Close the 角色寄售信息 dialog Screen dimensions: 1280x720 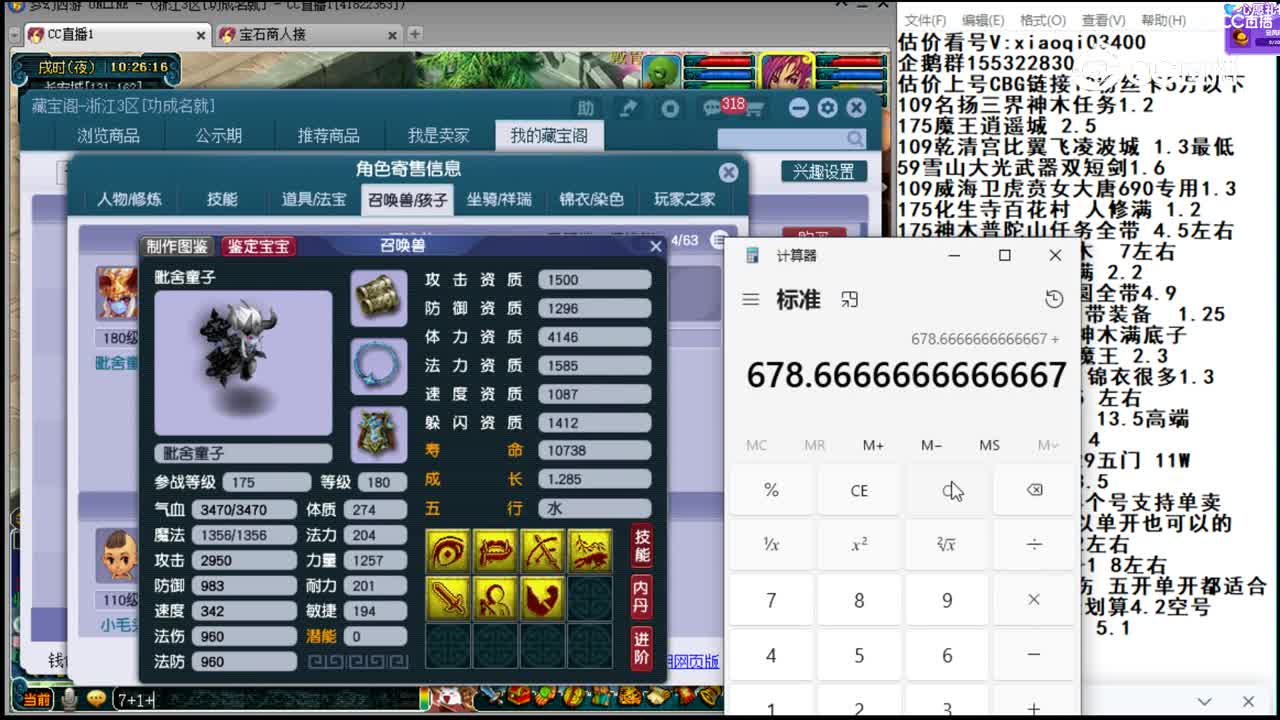(x=729, y=172)
